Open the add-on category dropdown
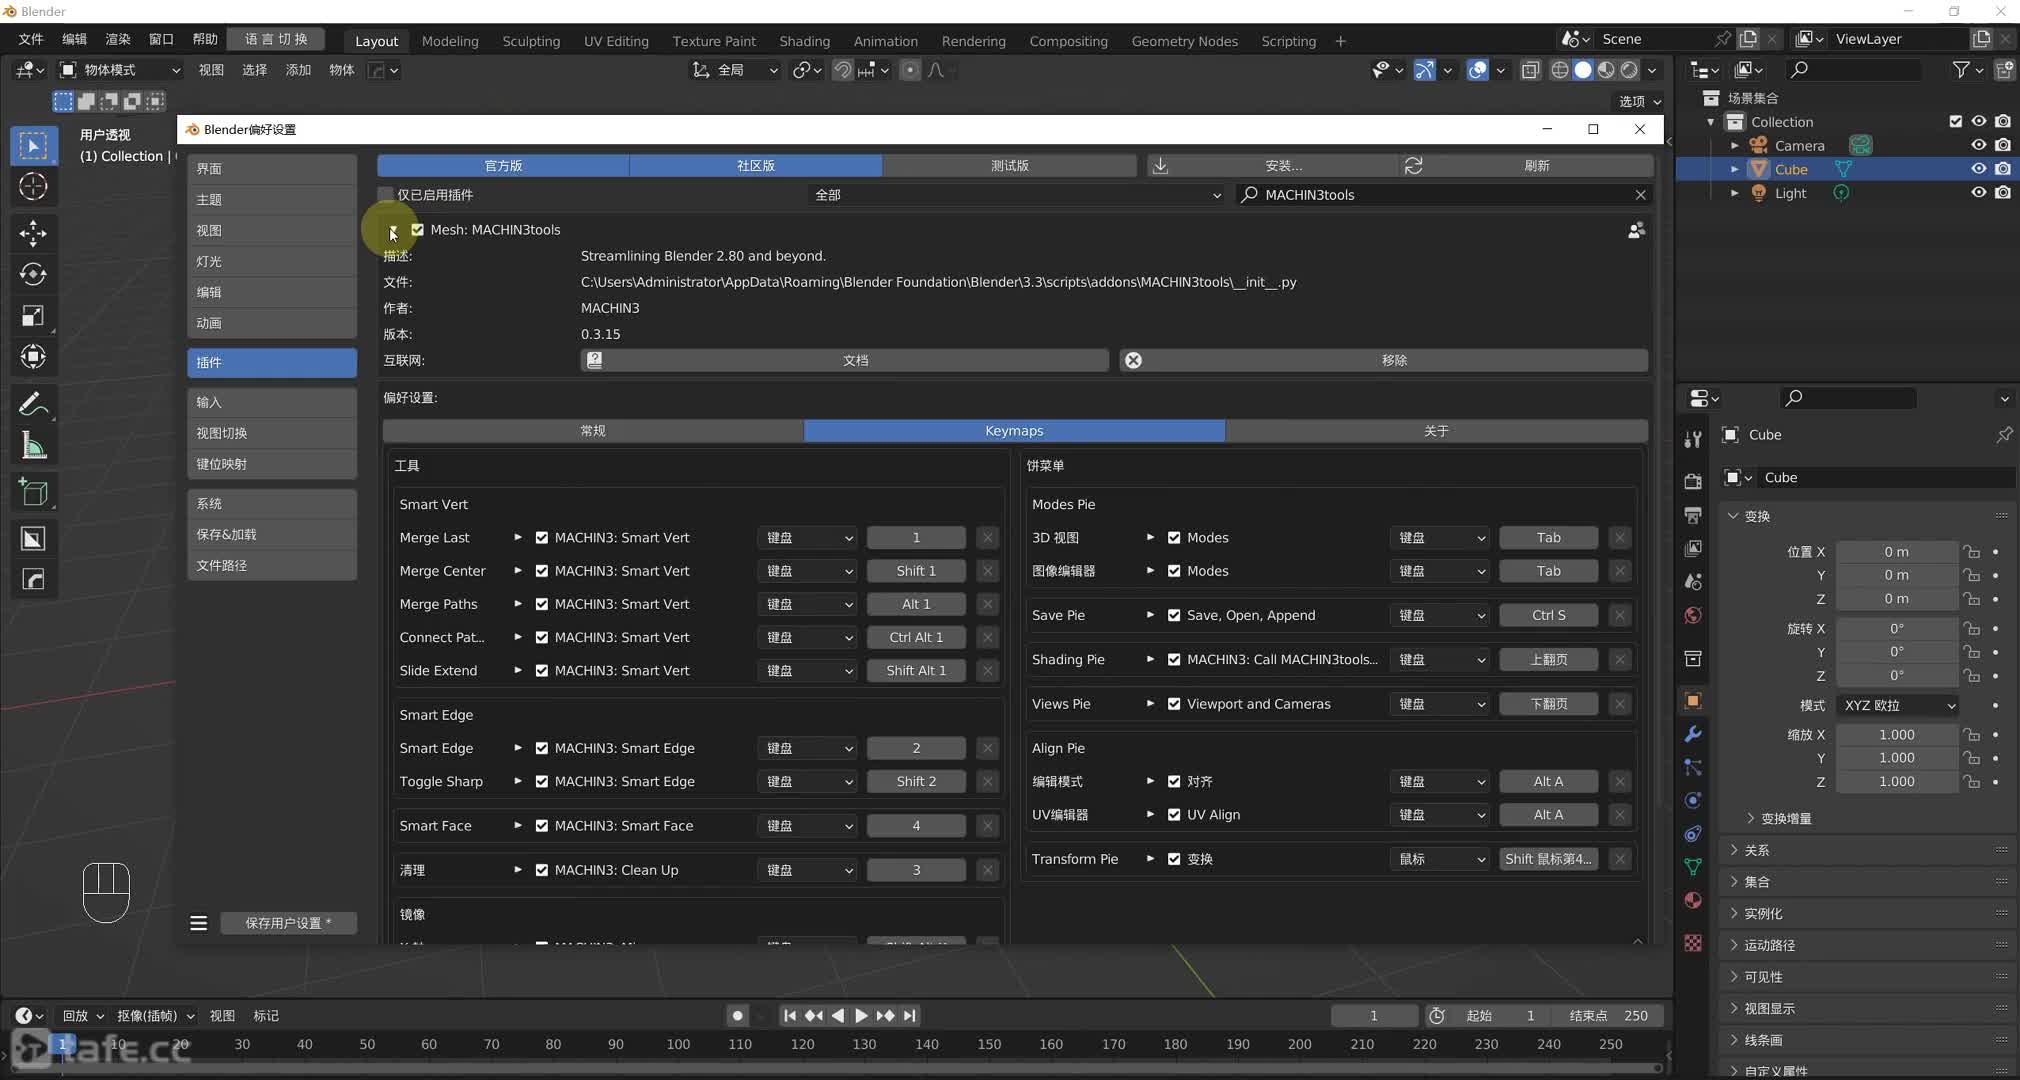2020x1080 pixels. (x=1017, y=195)
